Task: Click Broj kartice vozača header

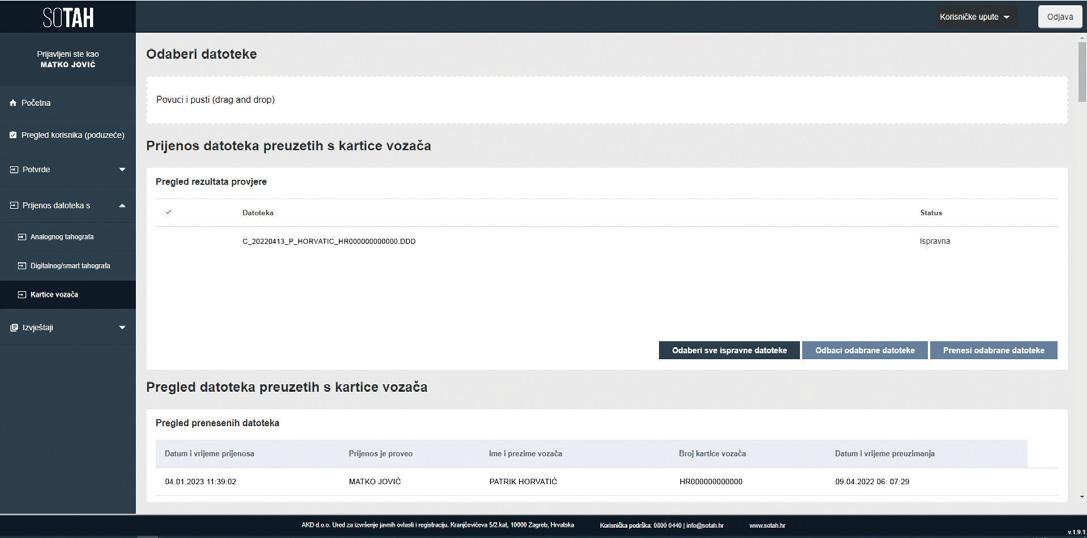Action: (713, 453)
